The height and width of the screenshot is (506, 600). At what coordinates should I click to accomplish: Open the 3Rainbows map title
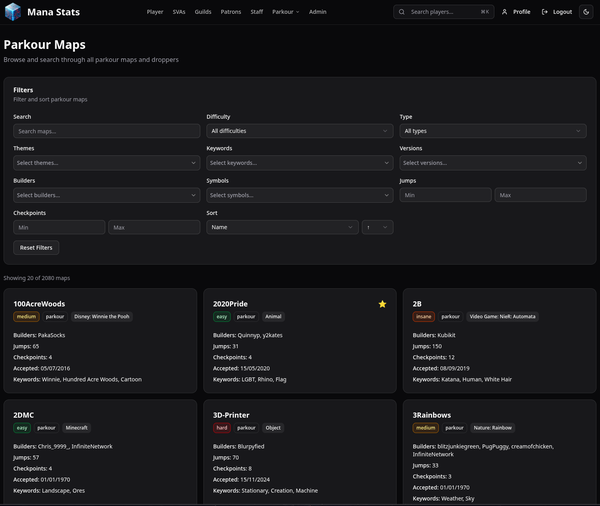[432, 415]
